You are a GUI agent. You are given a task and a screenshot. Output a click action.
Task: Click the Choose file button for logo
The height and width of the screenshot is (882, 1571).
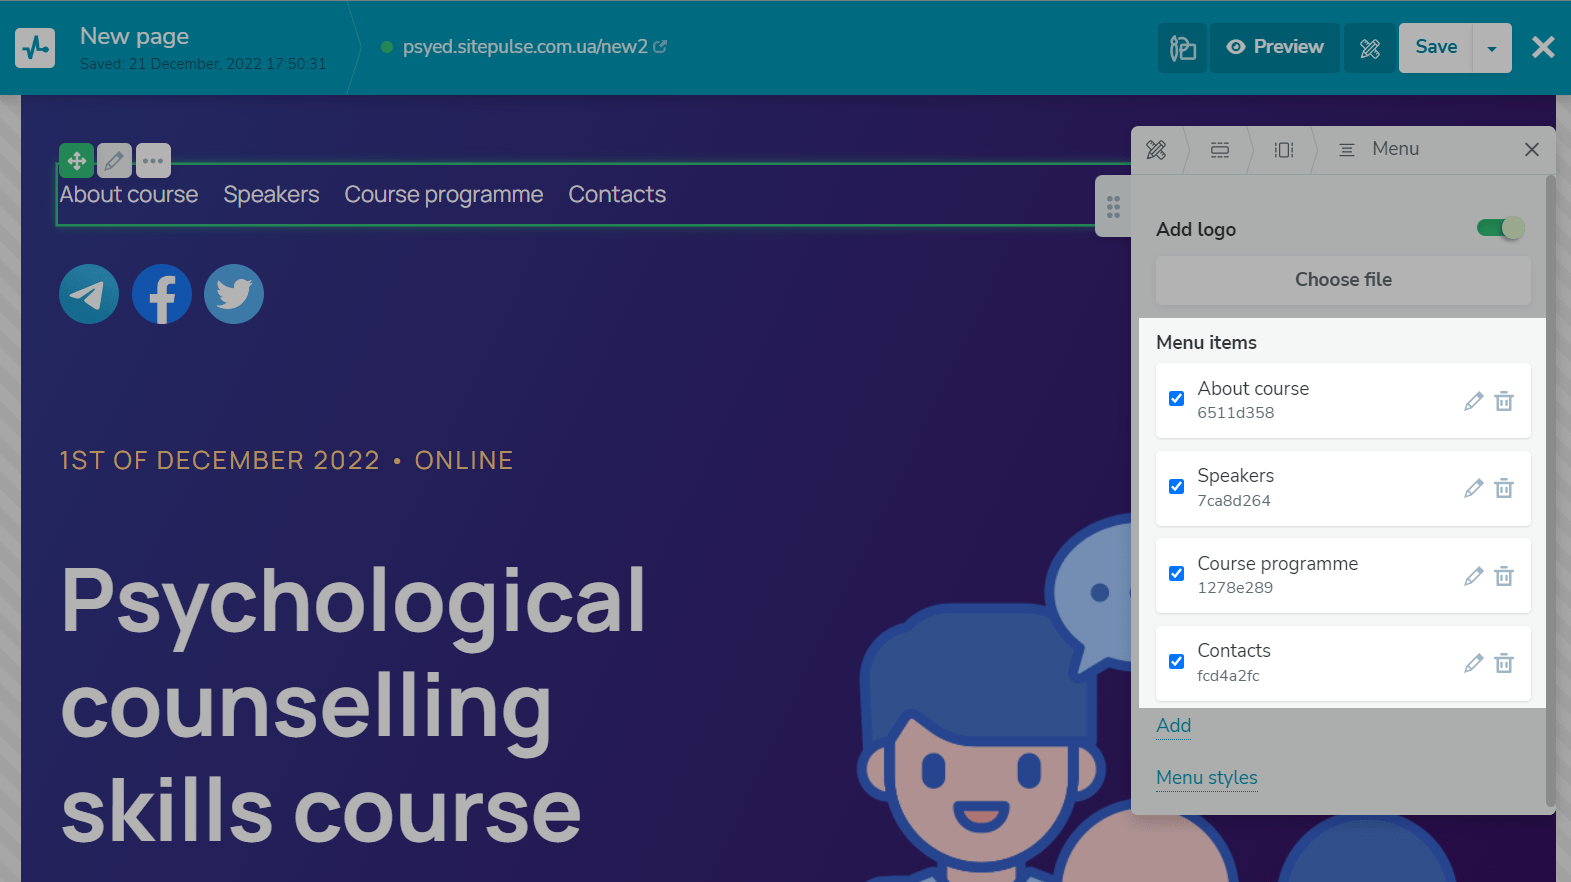[x=1343, y=280]
